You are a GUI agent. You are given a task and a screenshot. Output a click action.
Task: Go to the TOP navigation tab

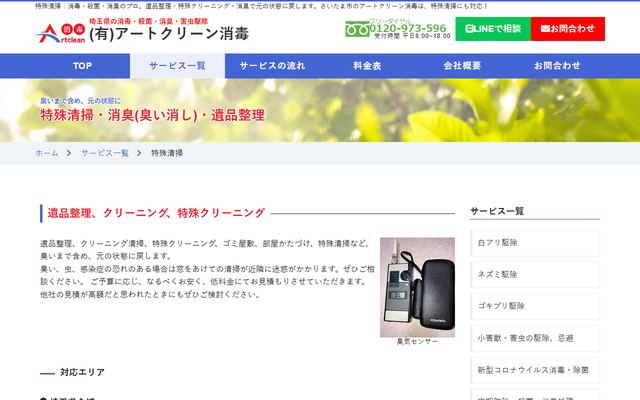pyautogui.click(x=82, y=66)
